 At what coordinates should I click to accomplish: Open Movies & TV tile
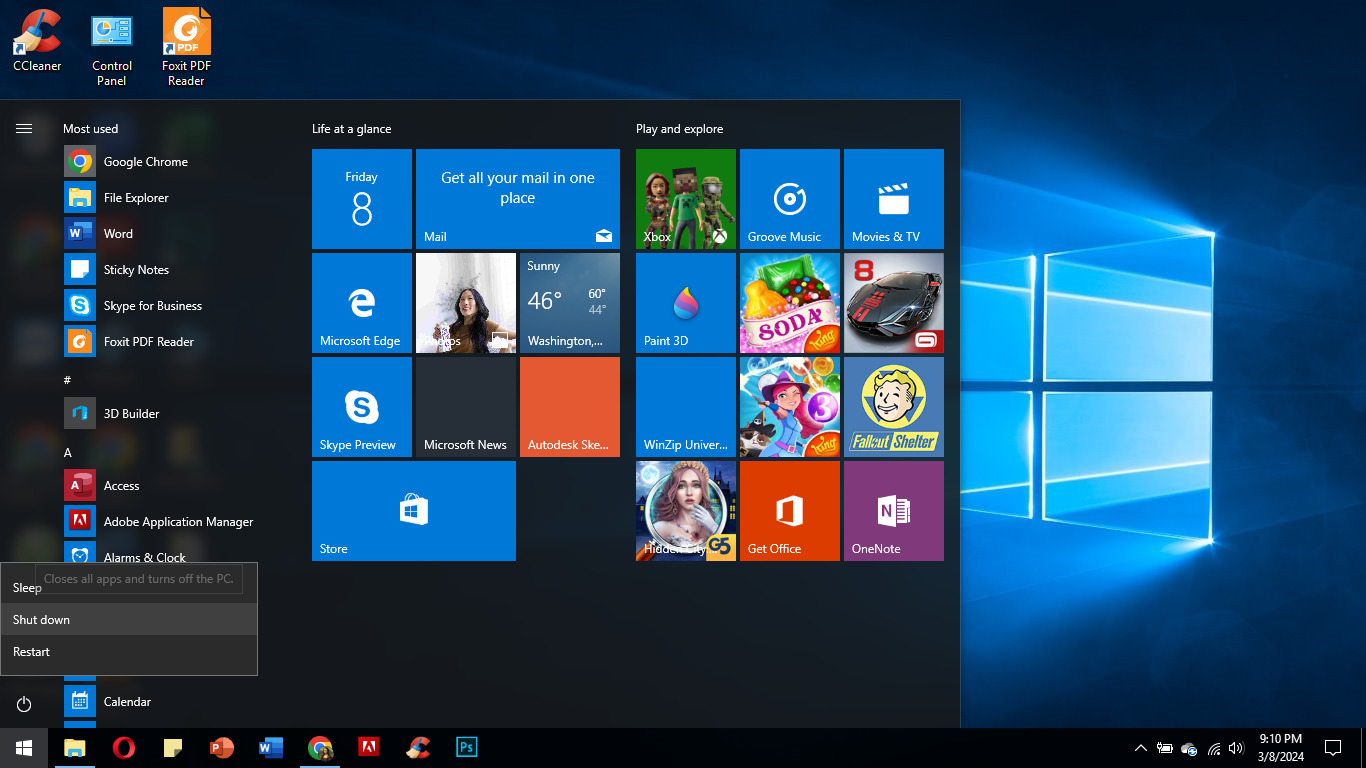(894, 199)
